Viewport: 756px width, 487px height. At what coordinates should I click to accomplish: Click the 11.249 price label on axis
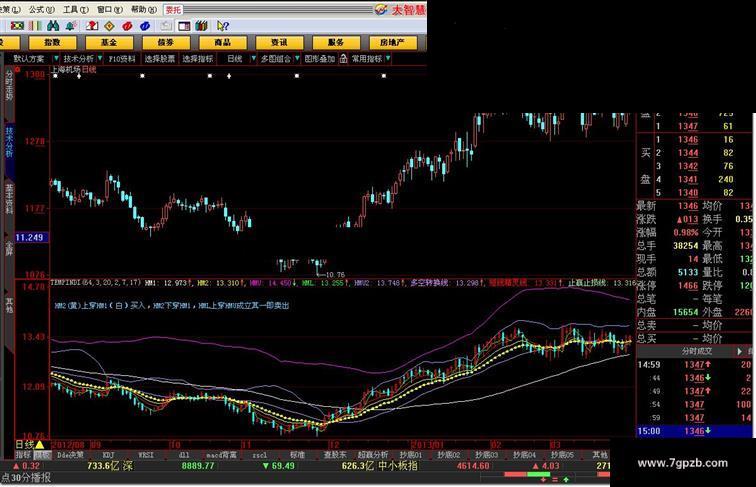pyautogui.click(x=31, y=237)
